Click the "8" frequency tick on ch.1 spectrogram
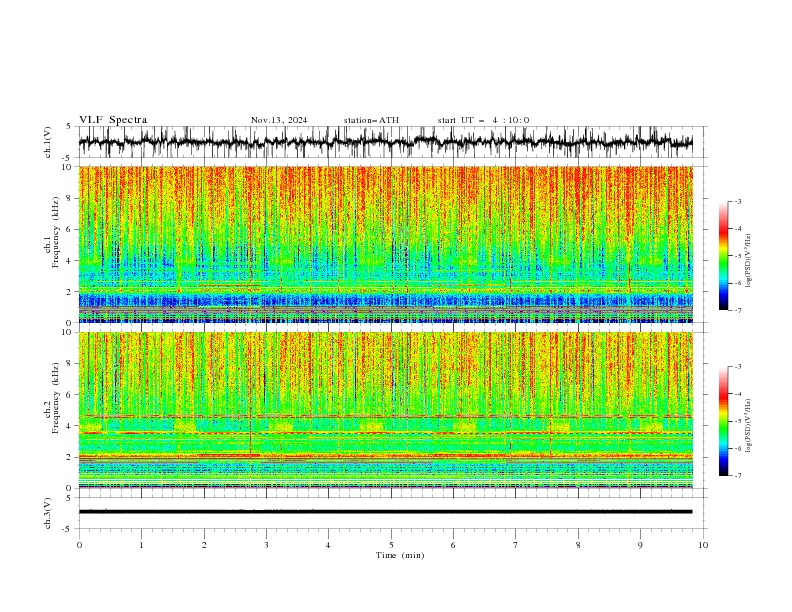Image resolution: width=792 pixels, height=612 pixels. tap(70, 198)
